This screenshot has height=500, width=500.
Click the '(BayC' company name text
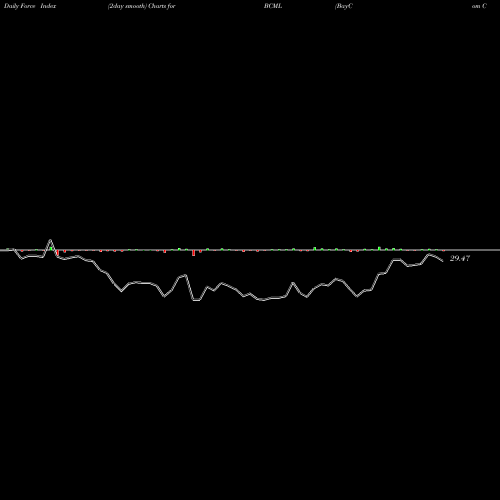tap(344, 6)
